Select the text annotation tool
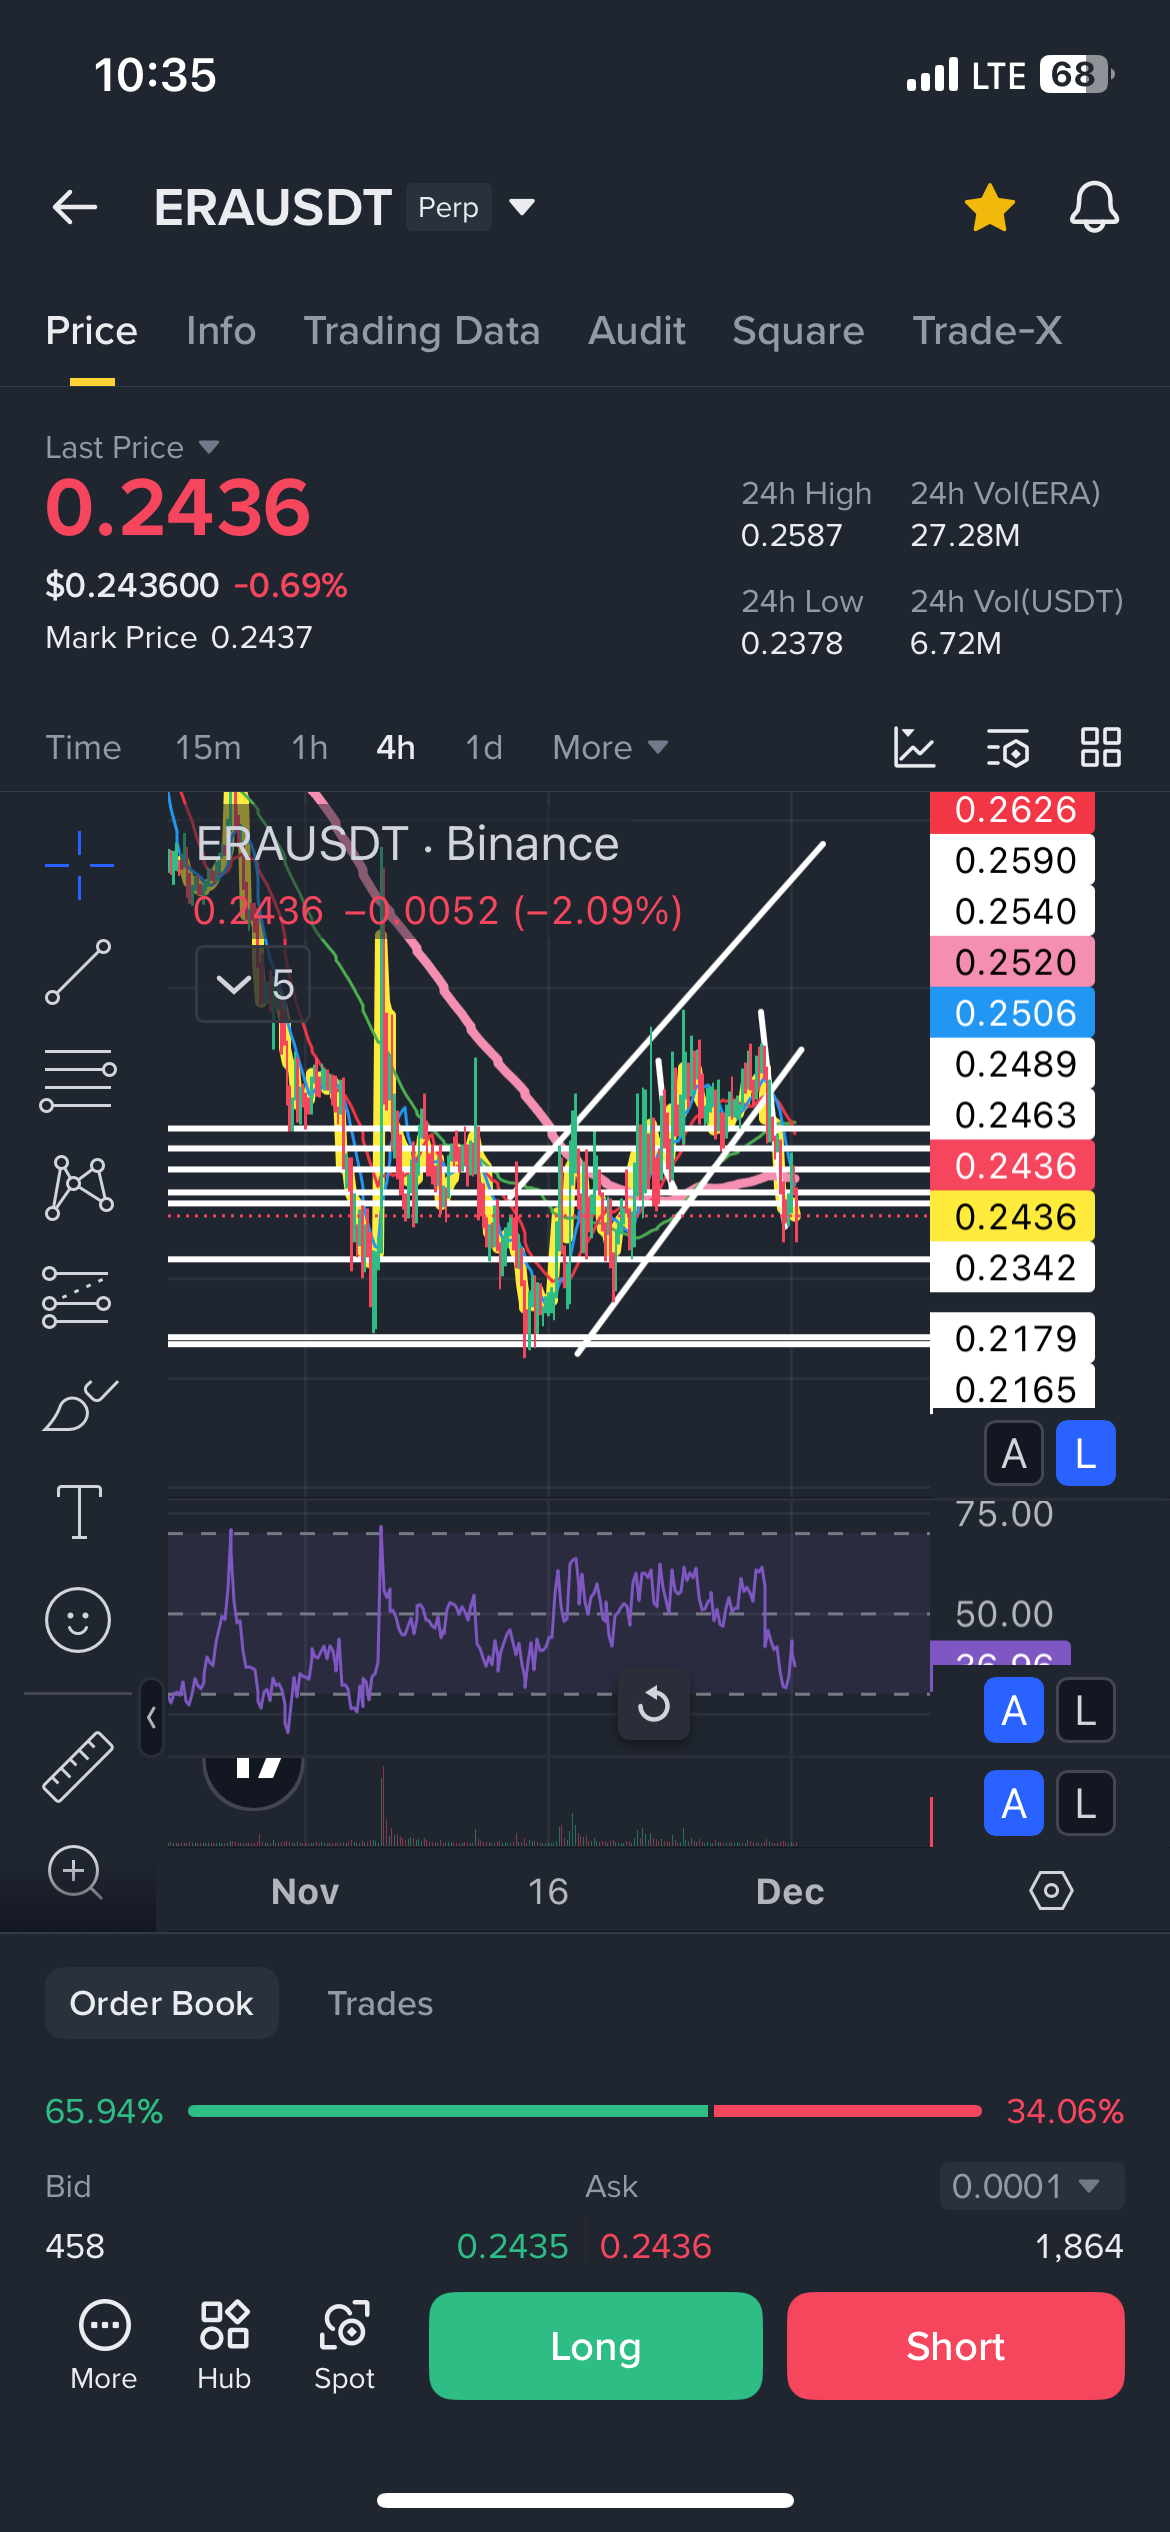This screenshot has height=2532, width=1170. click(x=79, y=1511)
